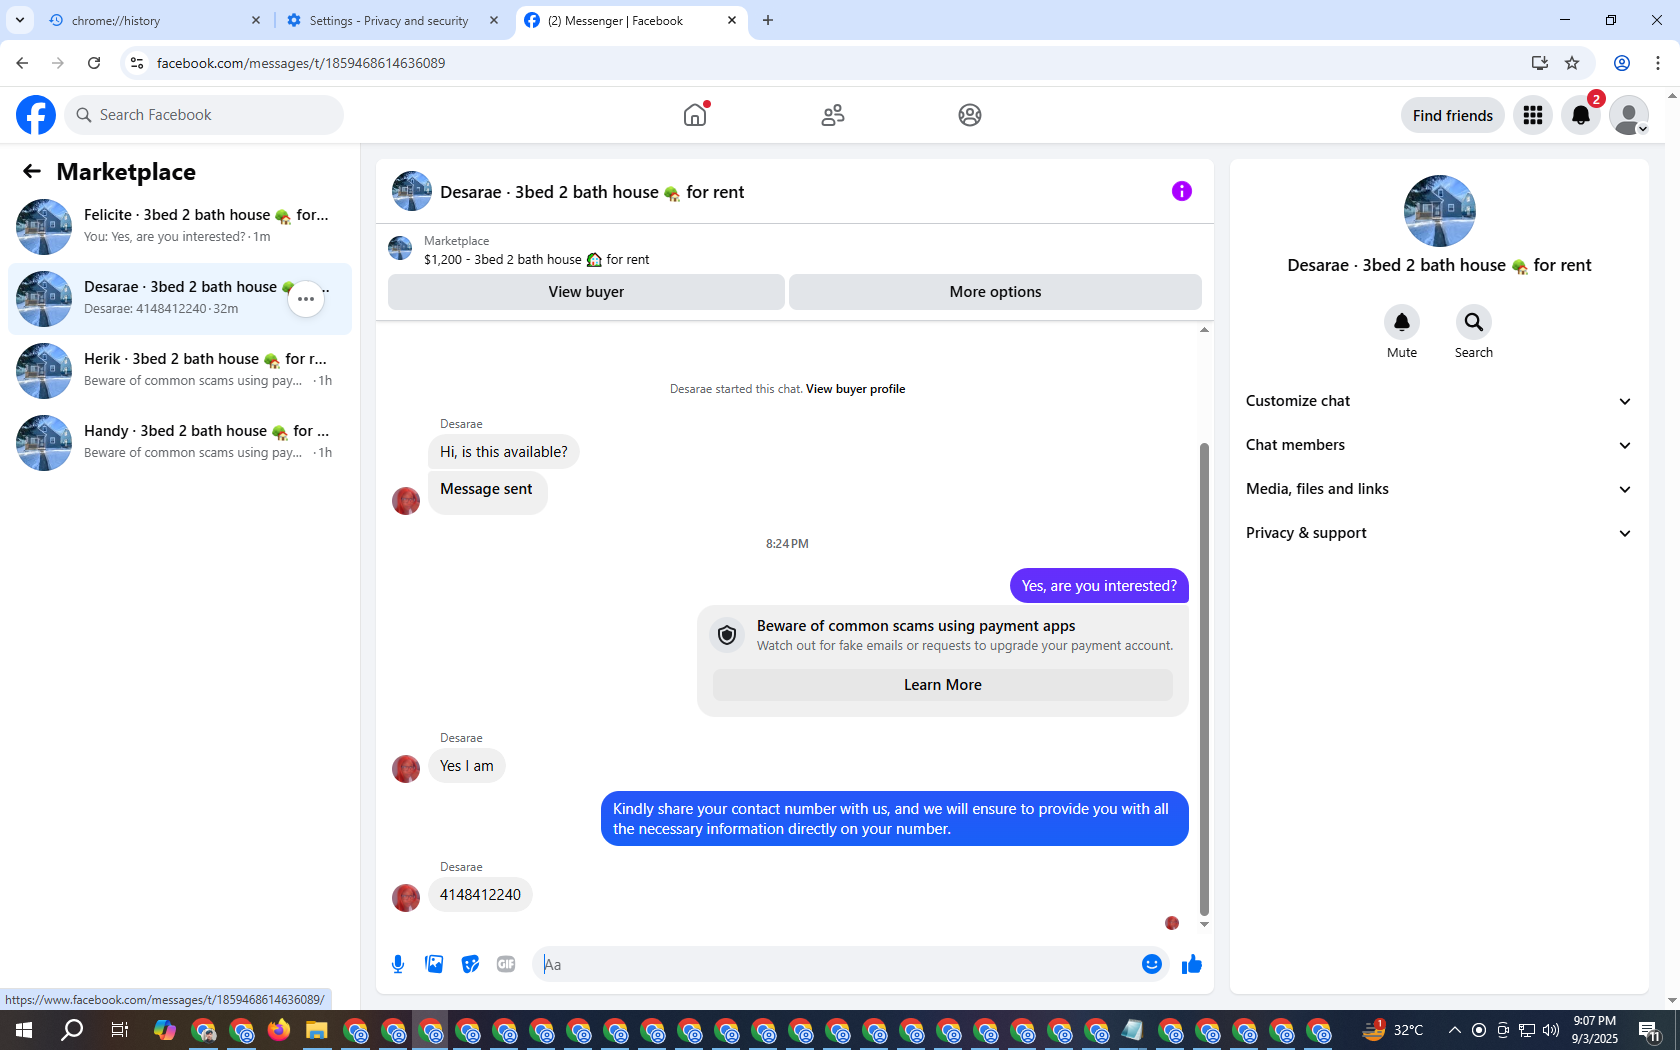Click the View buyer button
The image size is (1680, 1050).
click(x=586, y=292)
